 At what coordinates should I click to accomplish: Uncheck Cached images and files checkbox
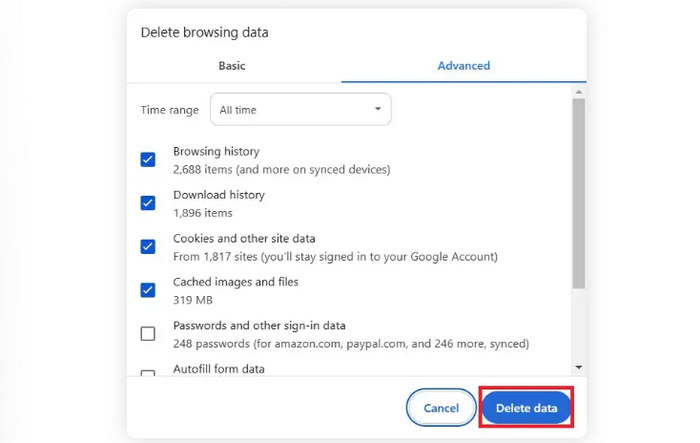[x=148, y=290]
